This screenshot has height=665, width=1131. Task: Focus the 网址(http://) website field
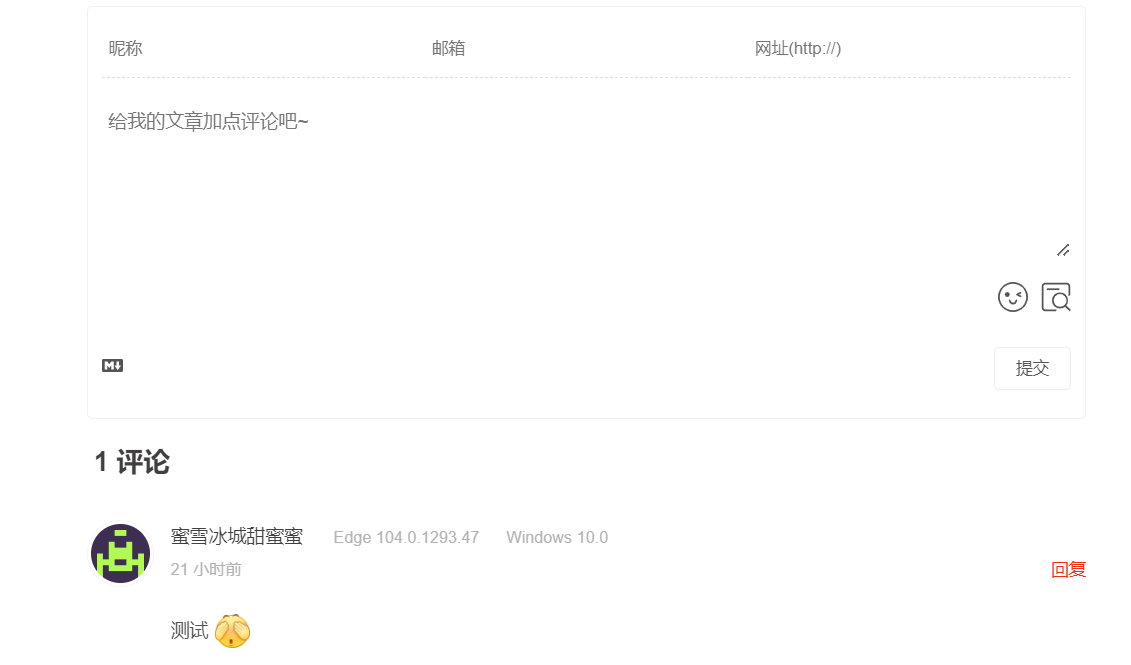click(910, 48)
